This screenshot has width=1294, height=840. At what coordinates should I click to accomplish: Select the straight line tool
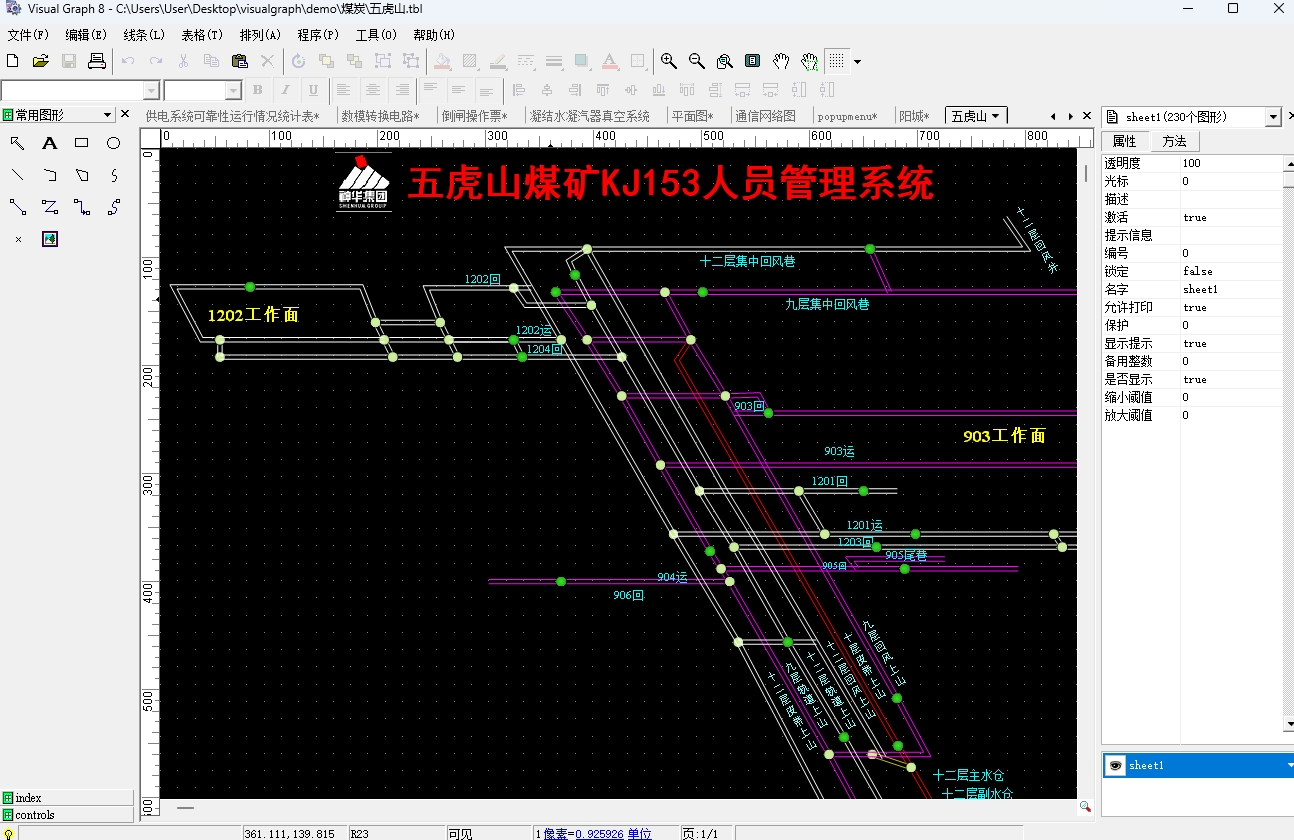[x=18, y=175]
